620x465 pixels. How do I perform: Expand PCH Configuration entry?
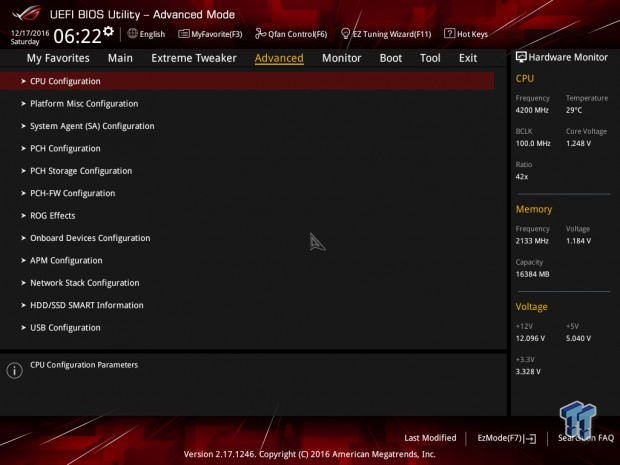(x=65, y=149)
